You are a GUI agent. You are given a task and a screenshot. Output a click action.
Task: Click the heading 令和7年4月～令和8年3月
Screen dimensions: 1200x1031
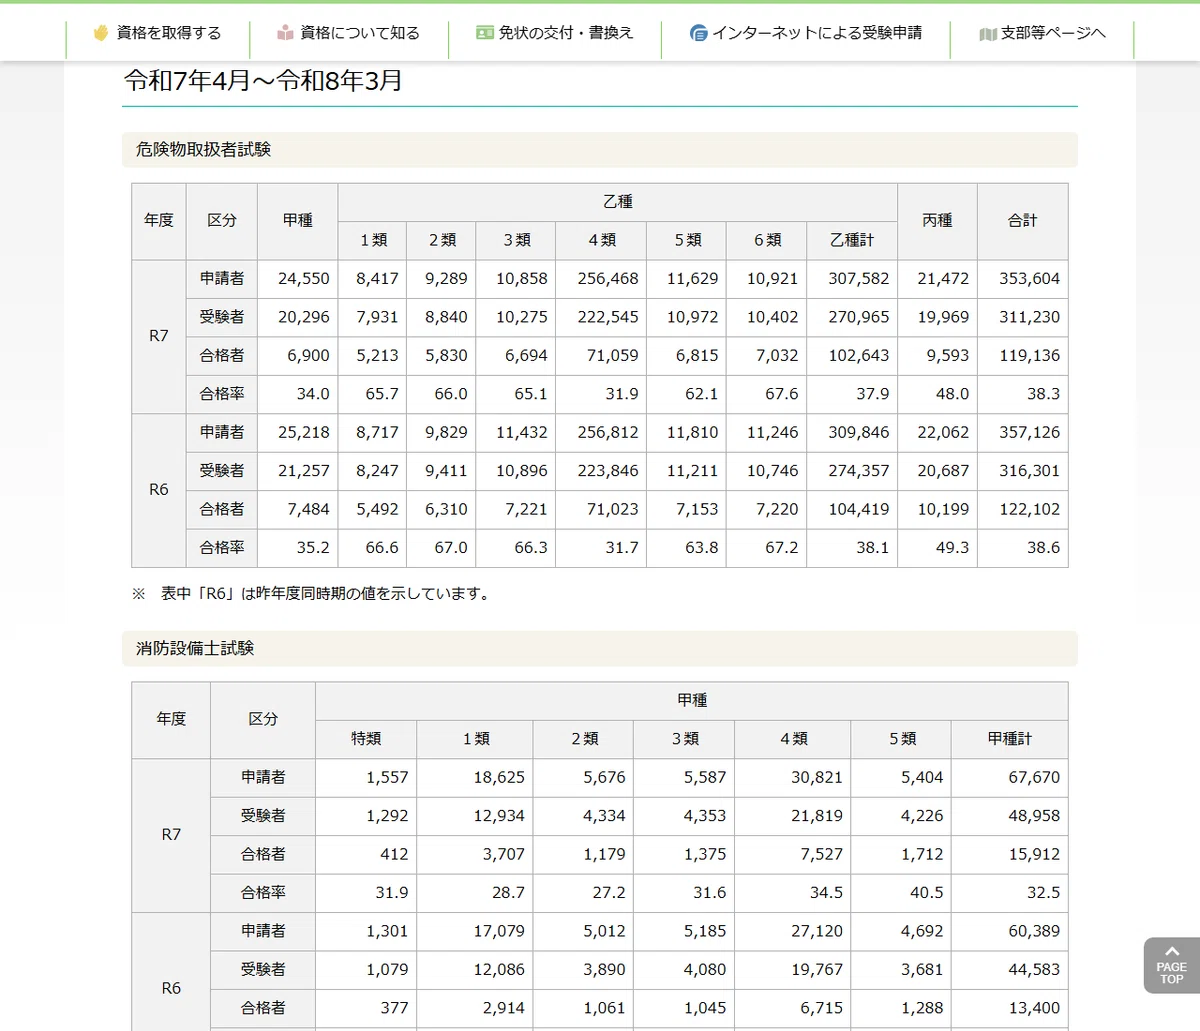coord(263,80)
